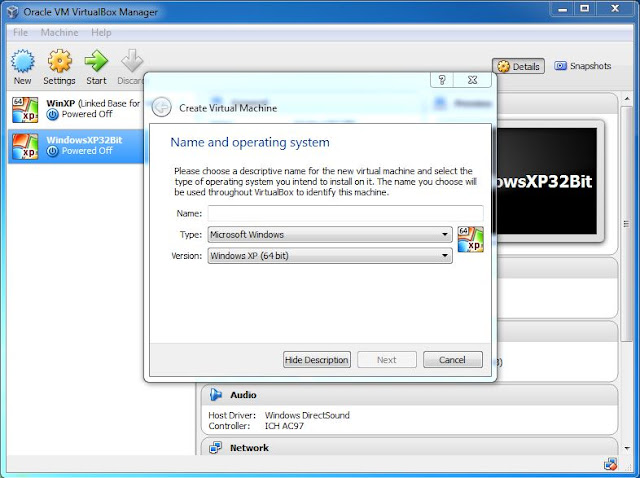Click the WindowsXP32Bit VM icon in the list
Image resolution: width=640 pixels, height=478 pixels.
click(x=25, y=146)
